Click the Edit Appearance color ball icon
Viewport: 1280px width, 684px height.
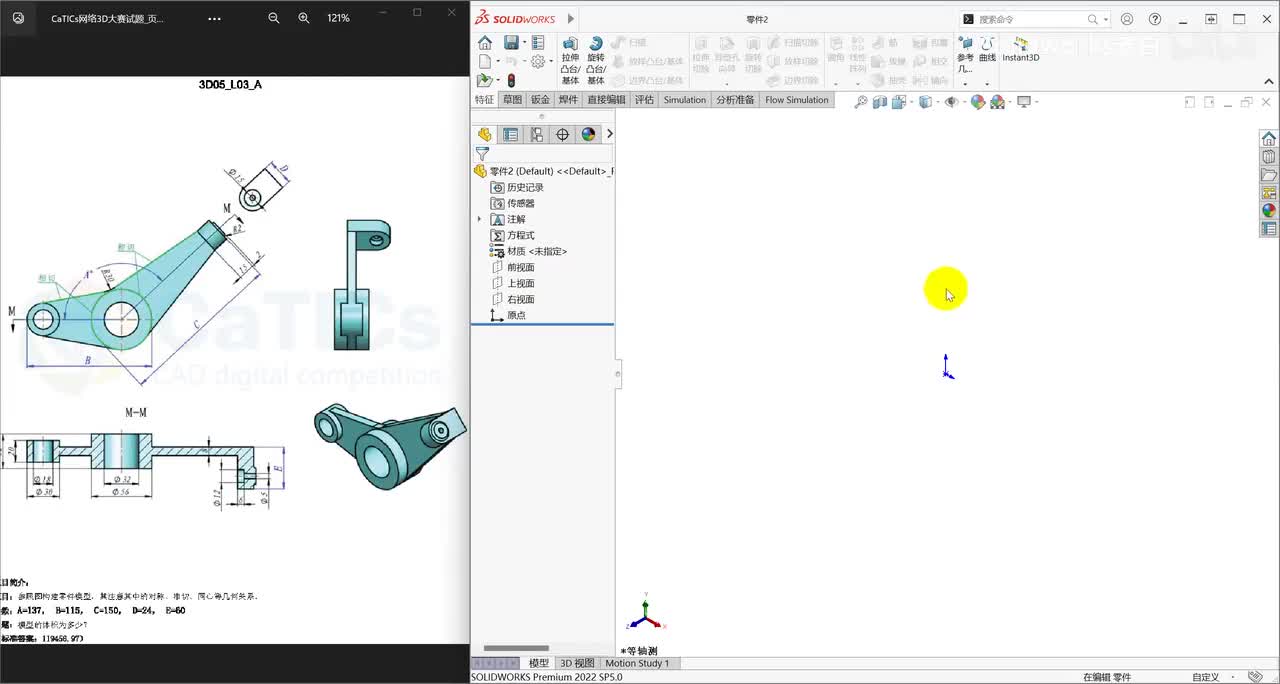pyautogui.click(x=978, y=102)
